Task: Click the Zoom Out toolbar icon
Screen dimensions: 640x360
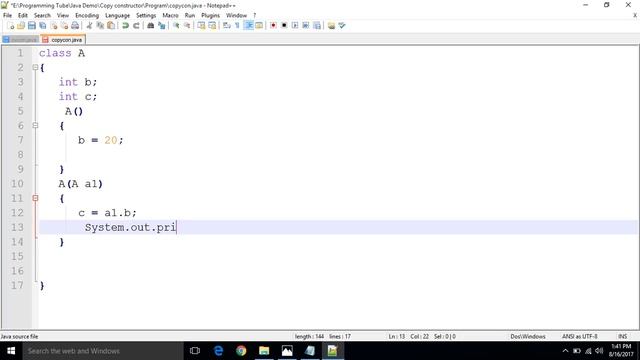Action: 187,26
